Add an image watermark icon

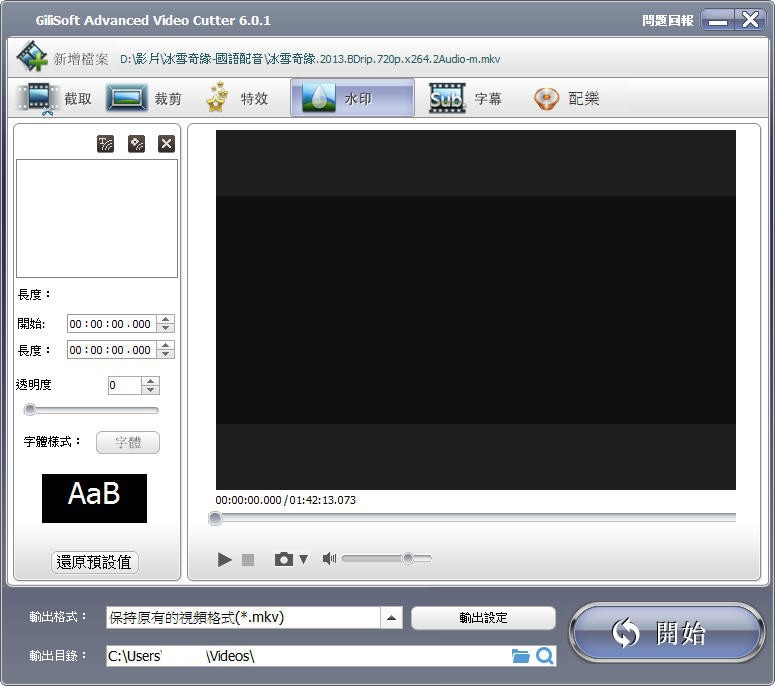coord(136,144)
